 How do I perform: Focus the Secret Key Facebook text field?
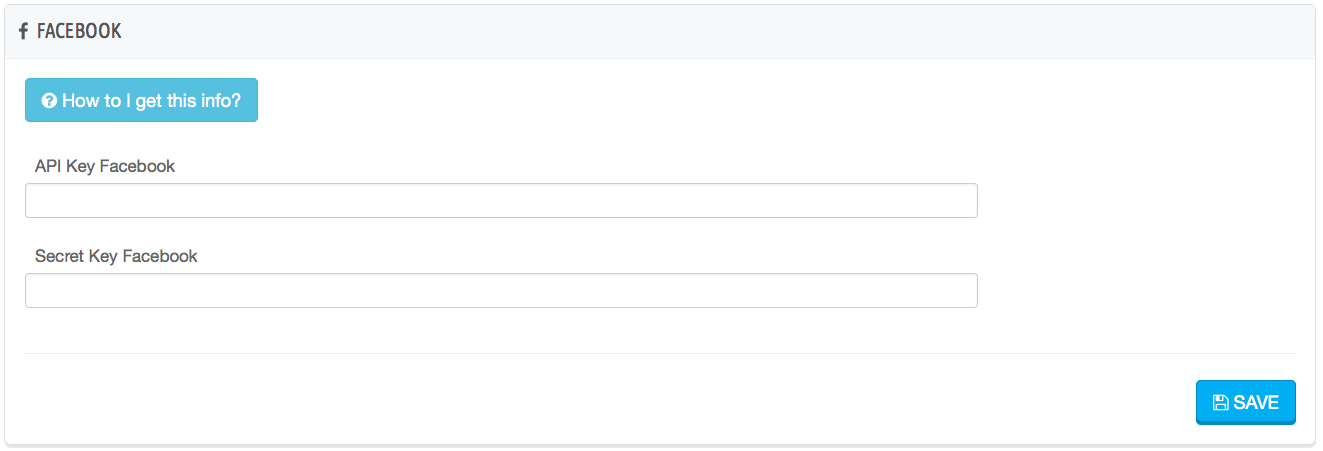[x=500, y=290]
